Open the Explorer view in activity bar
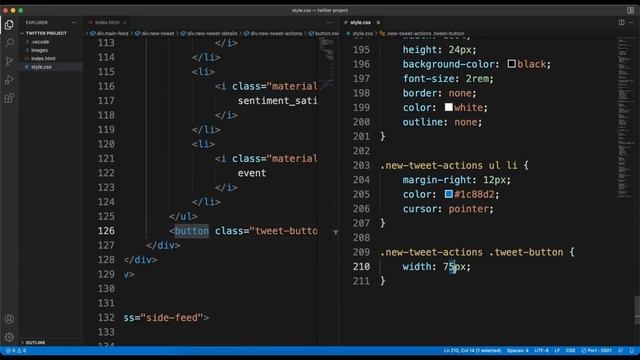Screen dimensions: 640x360 click(x=9, y=24)
